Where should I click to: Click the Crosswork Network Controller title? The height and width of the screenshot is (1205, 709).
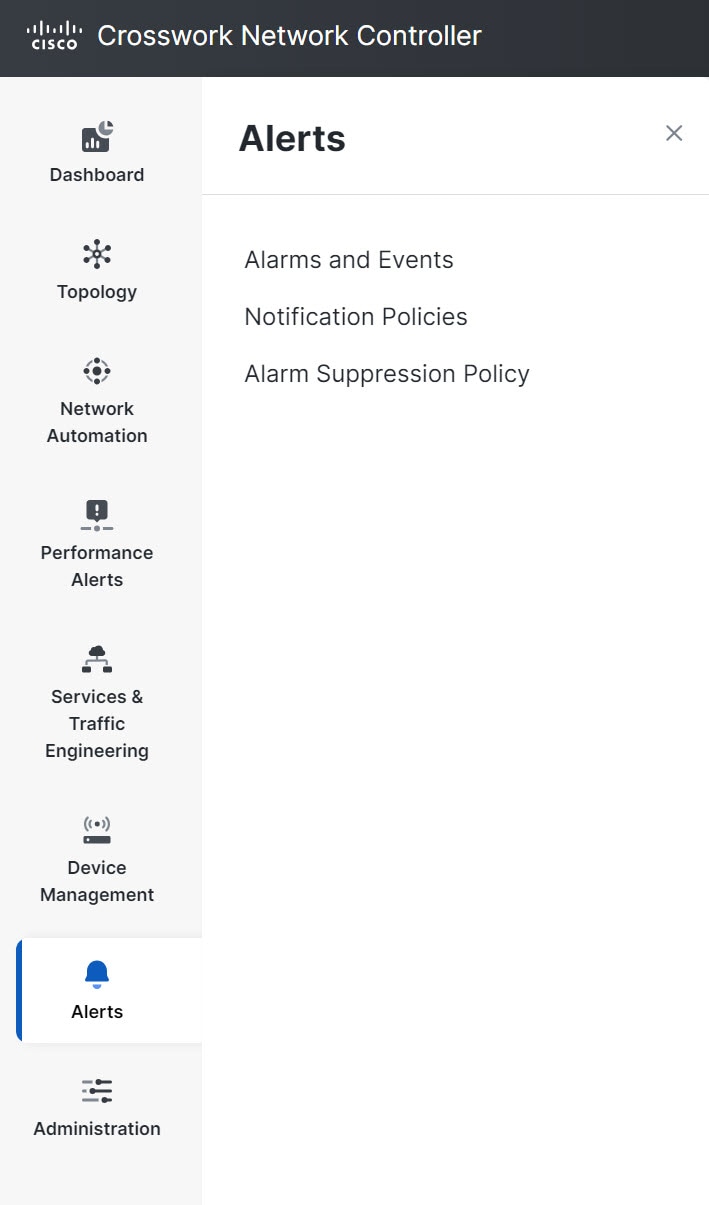tap(289, 36)
